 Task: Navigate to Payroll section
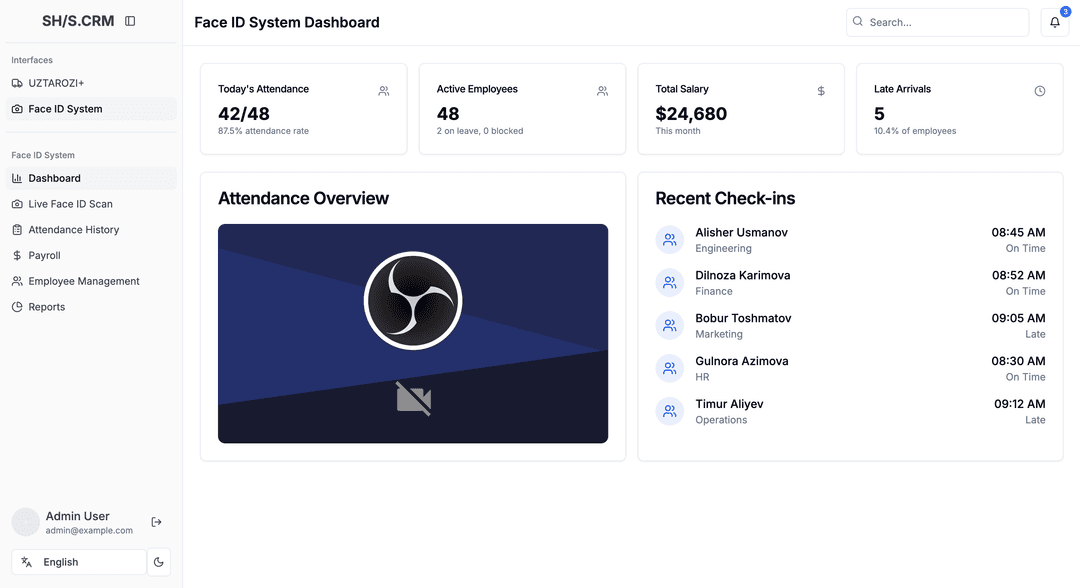click(44, 256)
